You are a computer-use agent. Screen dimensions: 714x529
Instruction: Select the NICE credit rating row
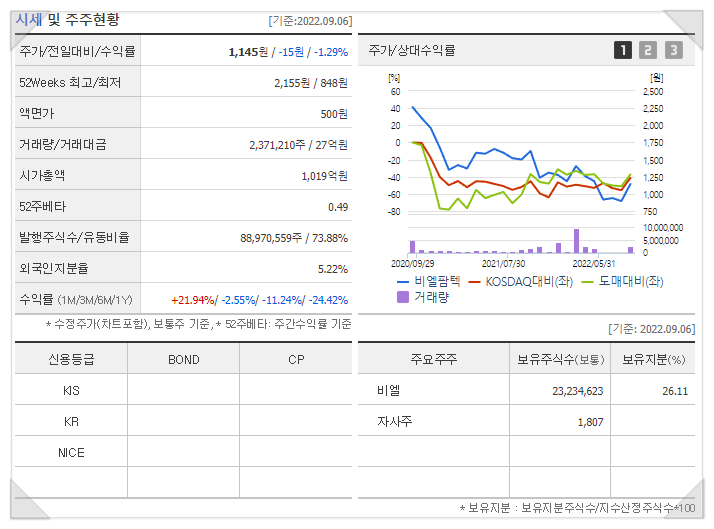coord(71,453)
